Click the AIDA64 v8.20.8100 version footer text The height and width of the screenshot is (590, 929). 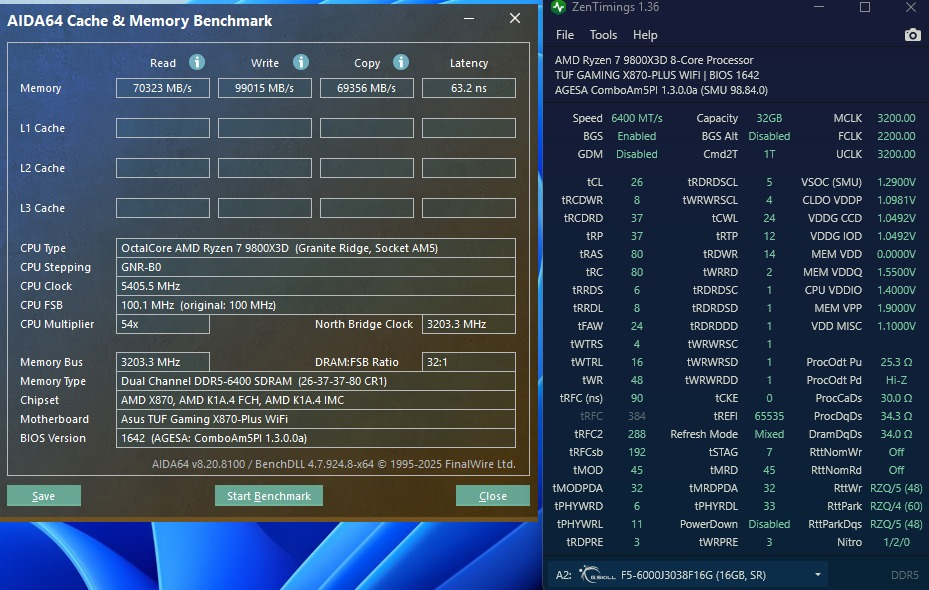click(x=334, y=464)
